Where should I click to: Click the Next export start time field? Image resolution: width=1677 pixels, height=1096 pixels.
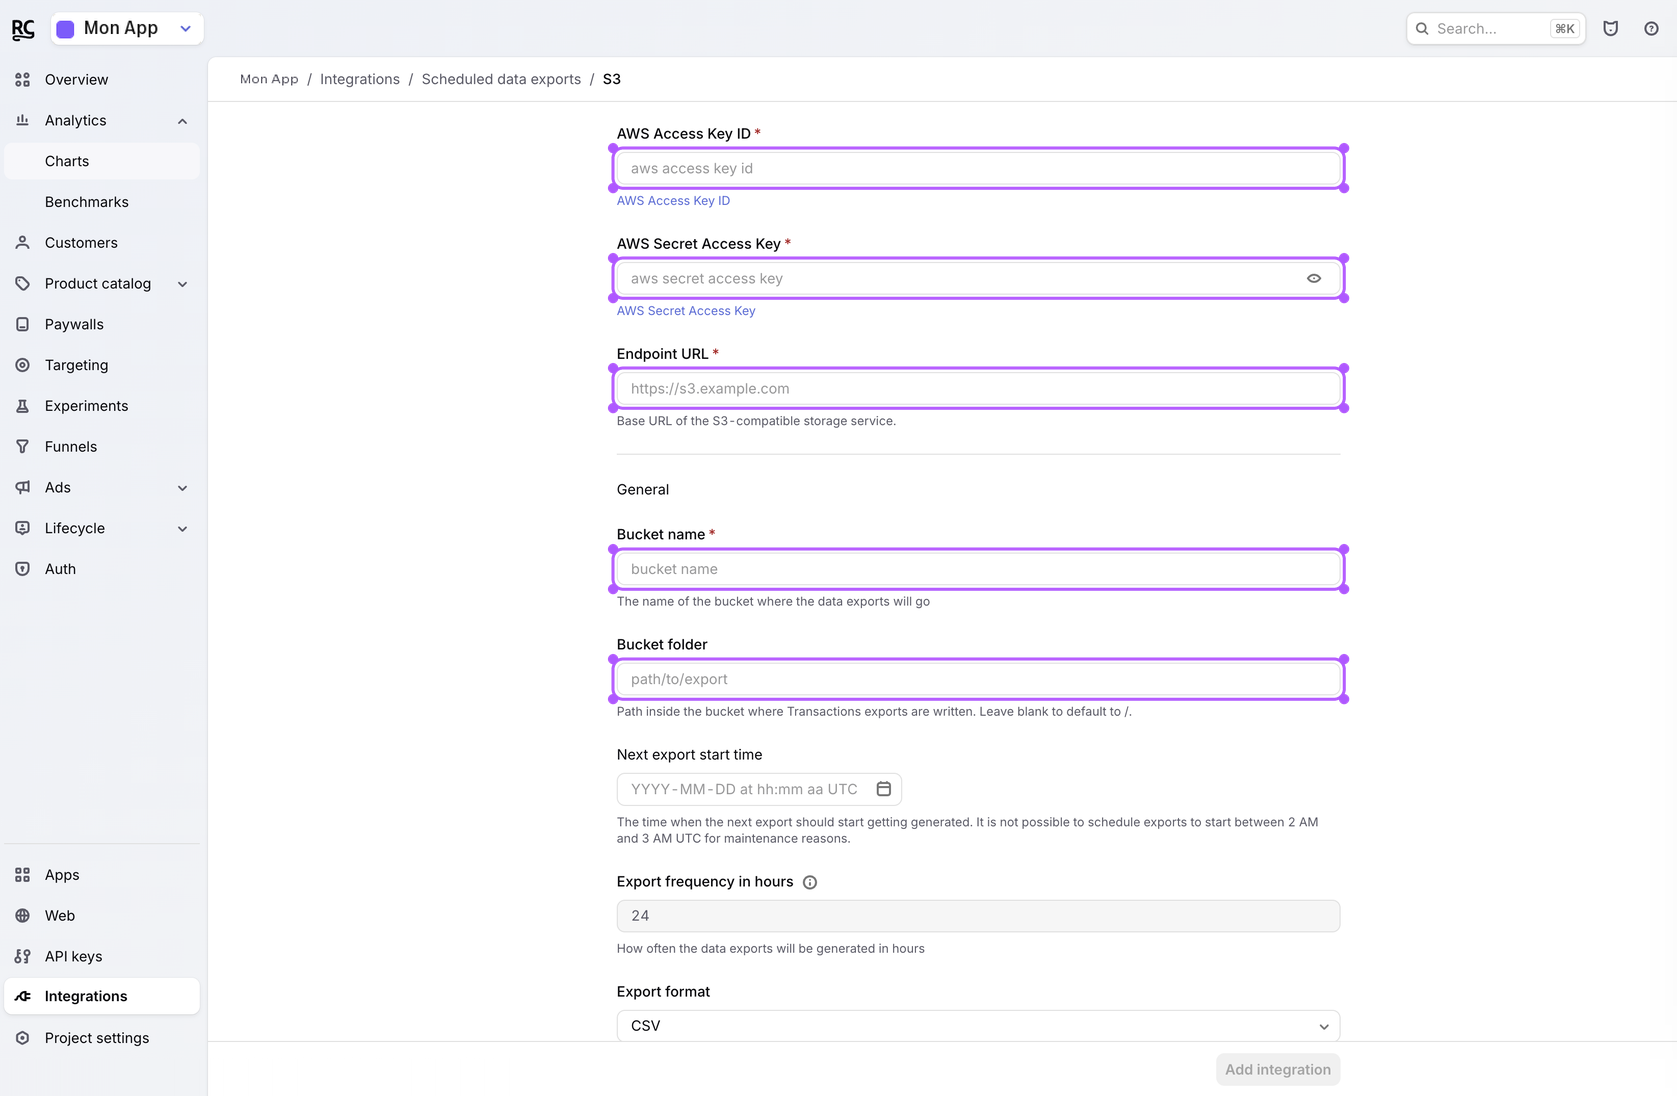[759, 789]
